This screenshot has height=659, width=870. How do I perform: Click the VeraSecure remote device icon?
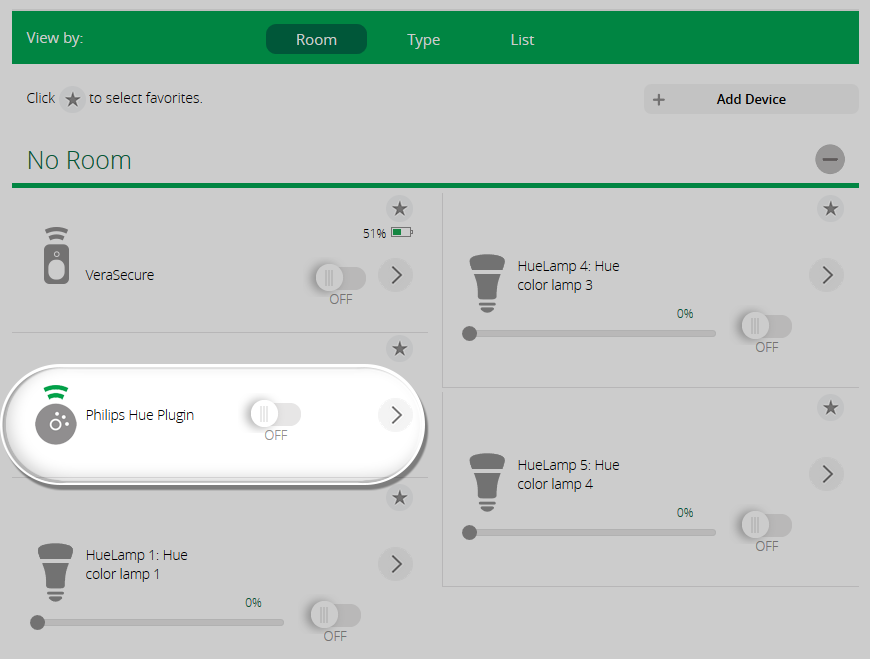(56, 256)
